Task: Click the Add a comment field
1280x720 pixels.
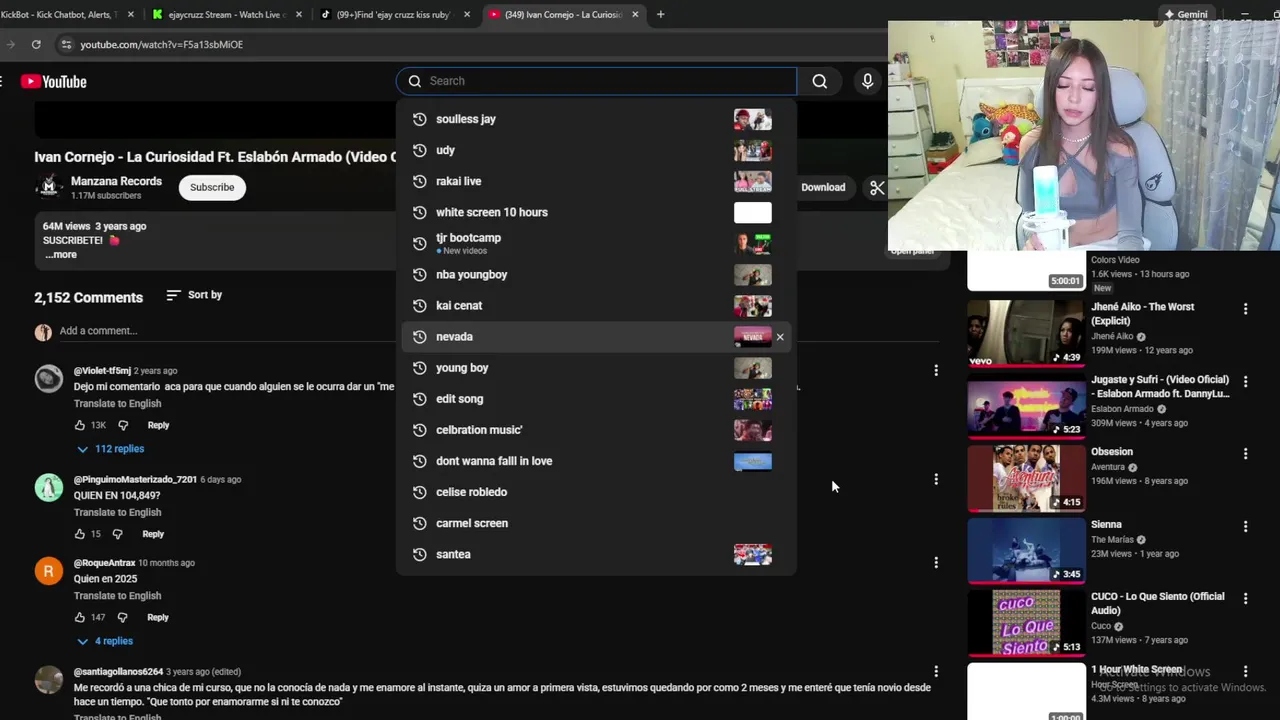Action: [98, 331]
